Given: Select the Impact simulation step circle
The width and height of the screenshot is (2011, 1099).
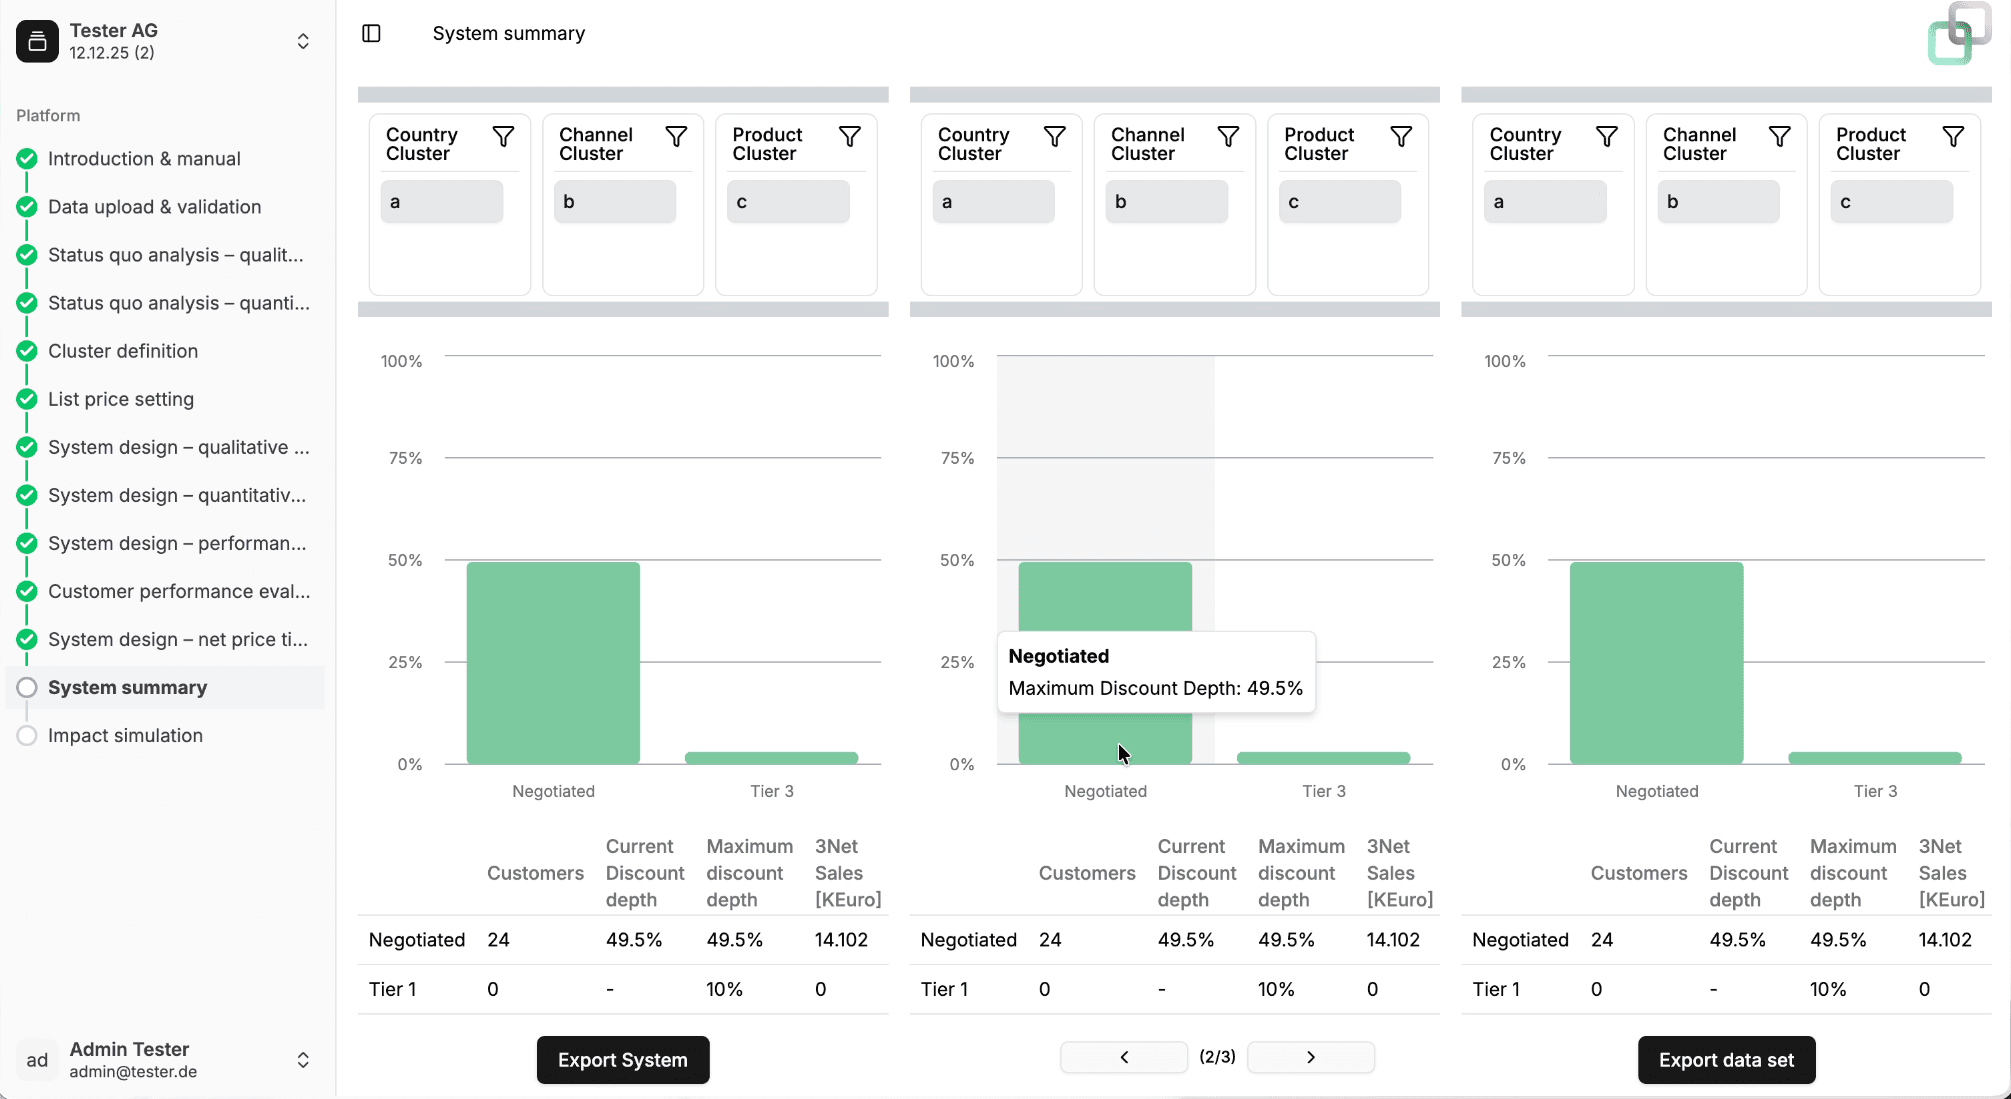Looking at the screenshot, I should point(27,735).
